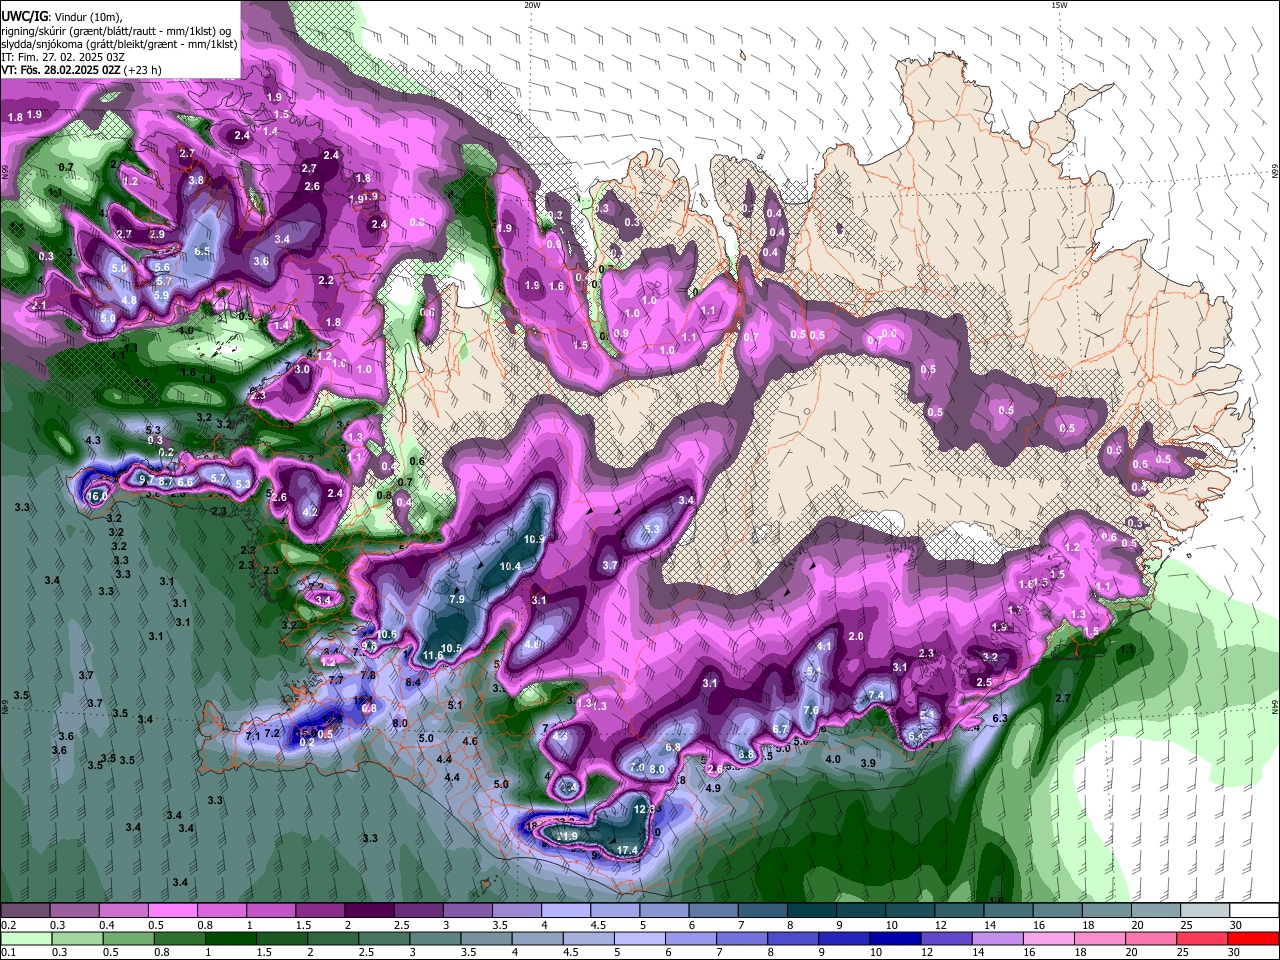Click the pink swatch between 16 and 18
The image size is (1280, 960).
click(1049, 938)
